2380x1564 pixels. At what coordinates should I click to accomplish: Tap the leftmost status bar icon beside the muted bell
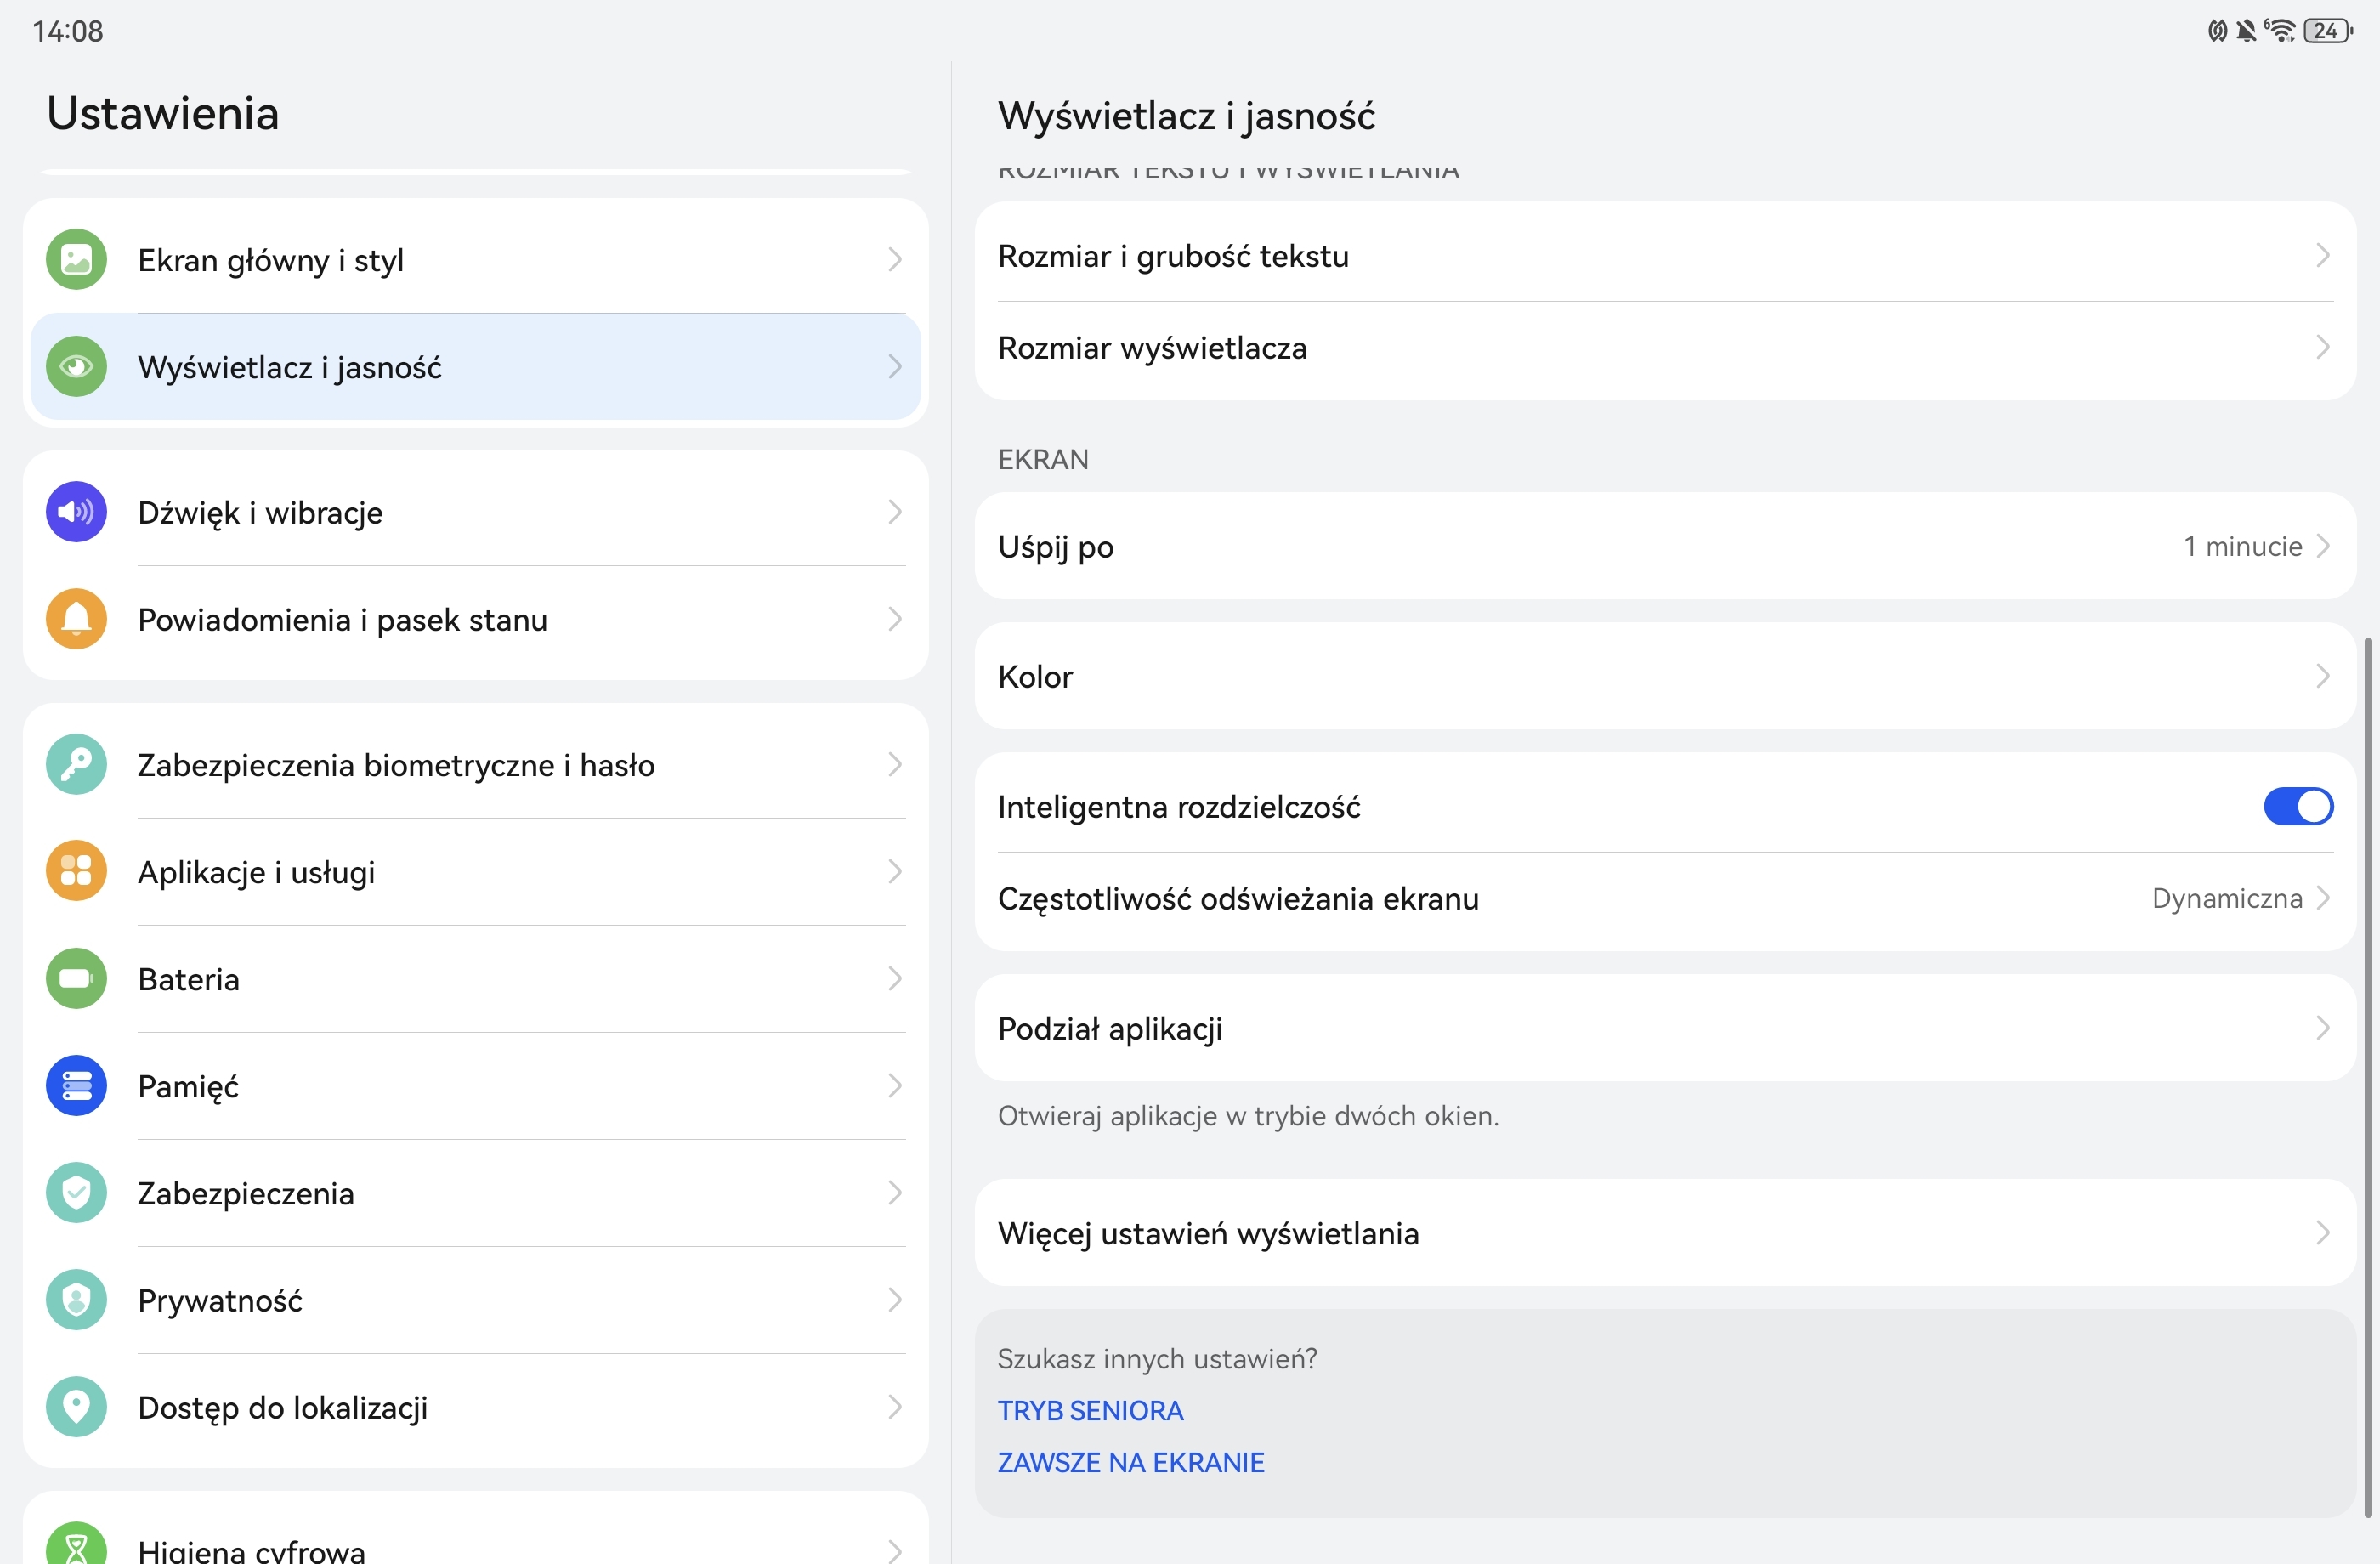(2217, 30)
